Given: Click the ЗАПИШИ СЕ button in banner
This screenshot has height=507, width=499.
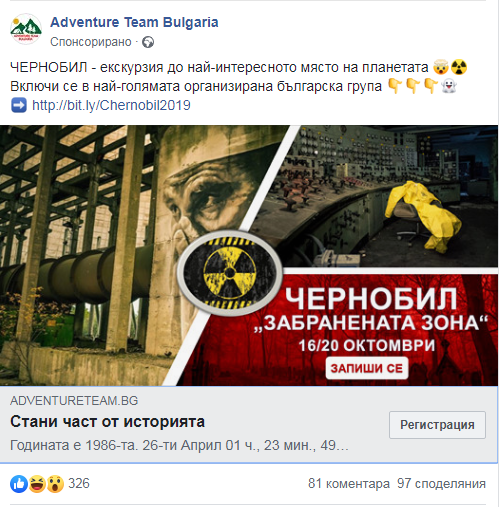Looking at the screenshot, I should click(367, 368).
